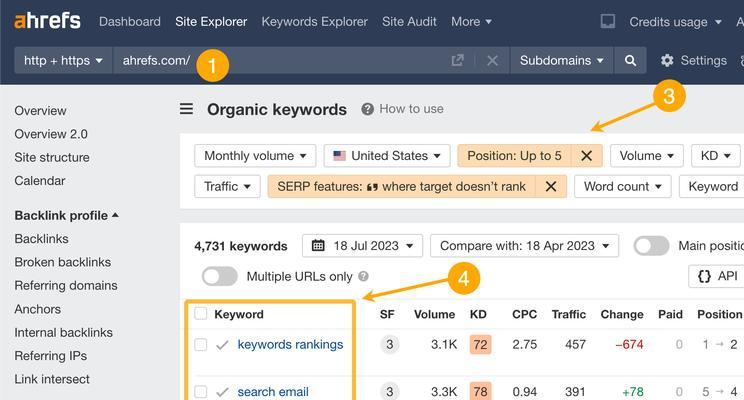
Task: Open Settings gear
Action: coord(667,60)
